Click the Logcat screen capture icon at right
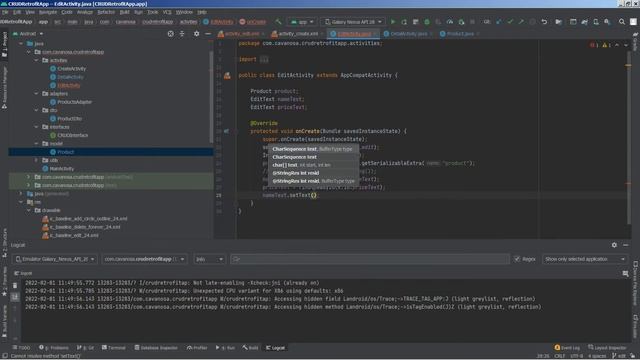 (x=626, y=274)
